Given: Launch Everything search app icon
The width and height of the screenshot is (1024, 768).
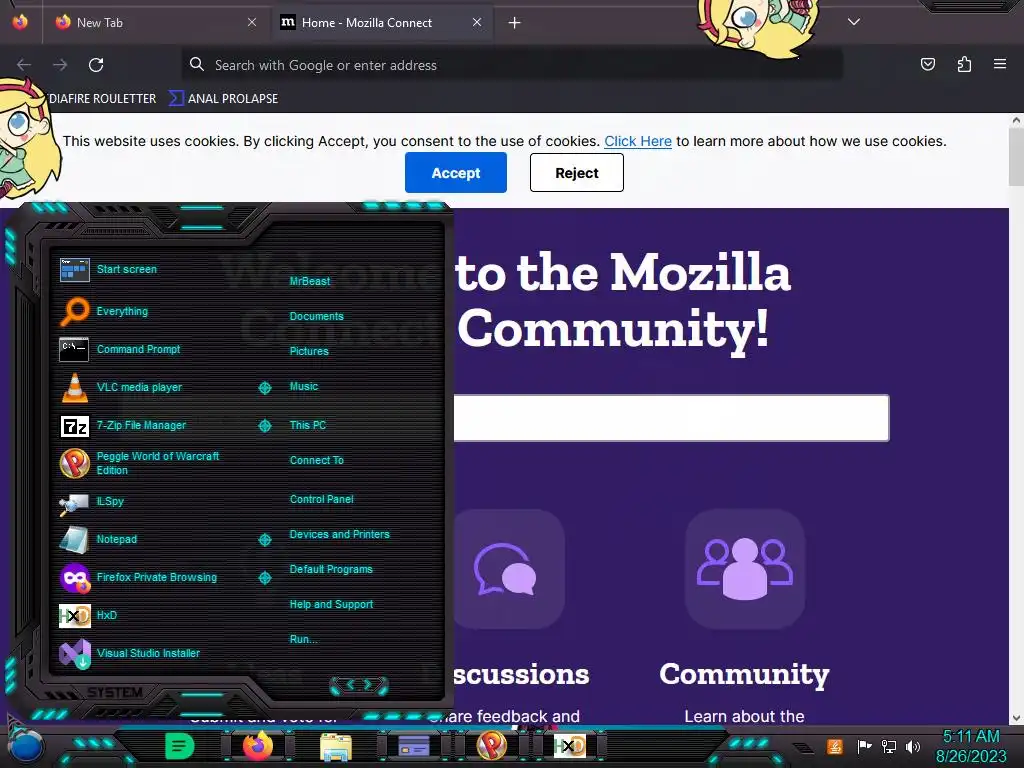Looking at the screenshot, I should (x=74, y=312).
